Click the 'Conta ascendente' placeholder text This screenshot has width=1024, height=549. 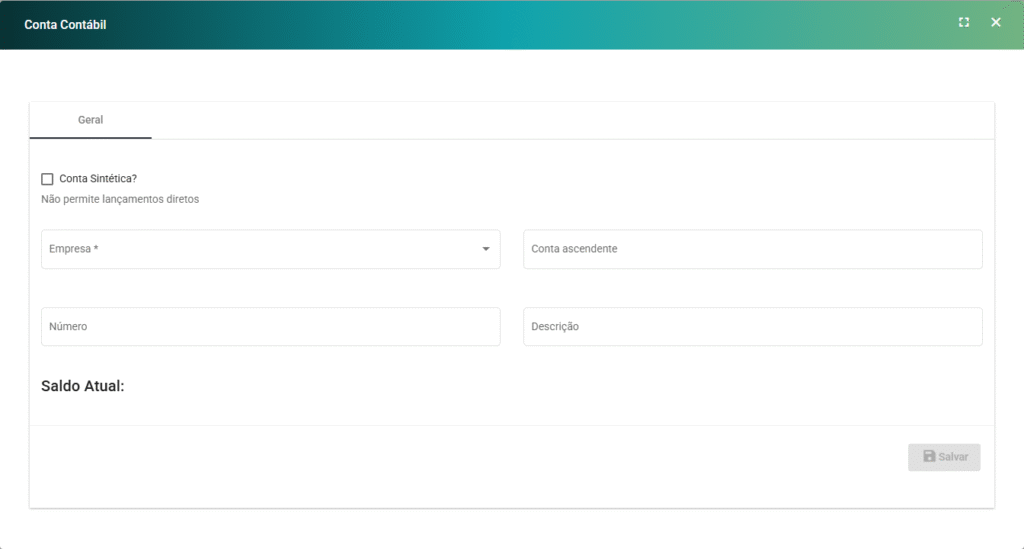574,249
